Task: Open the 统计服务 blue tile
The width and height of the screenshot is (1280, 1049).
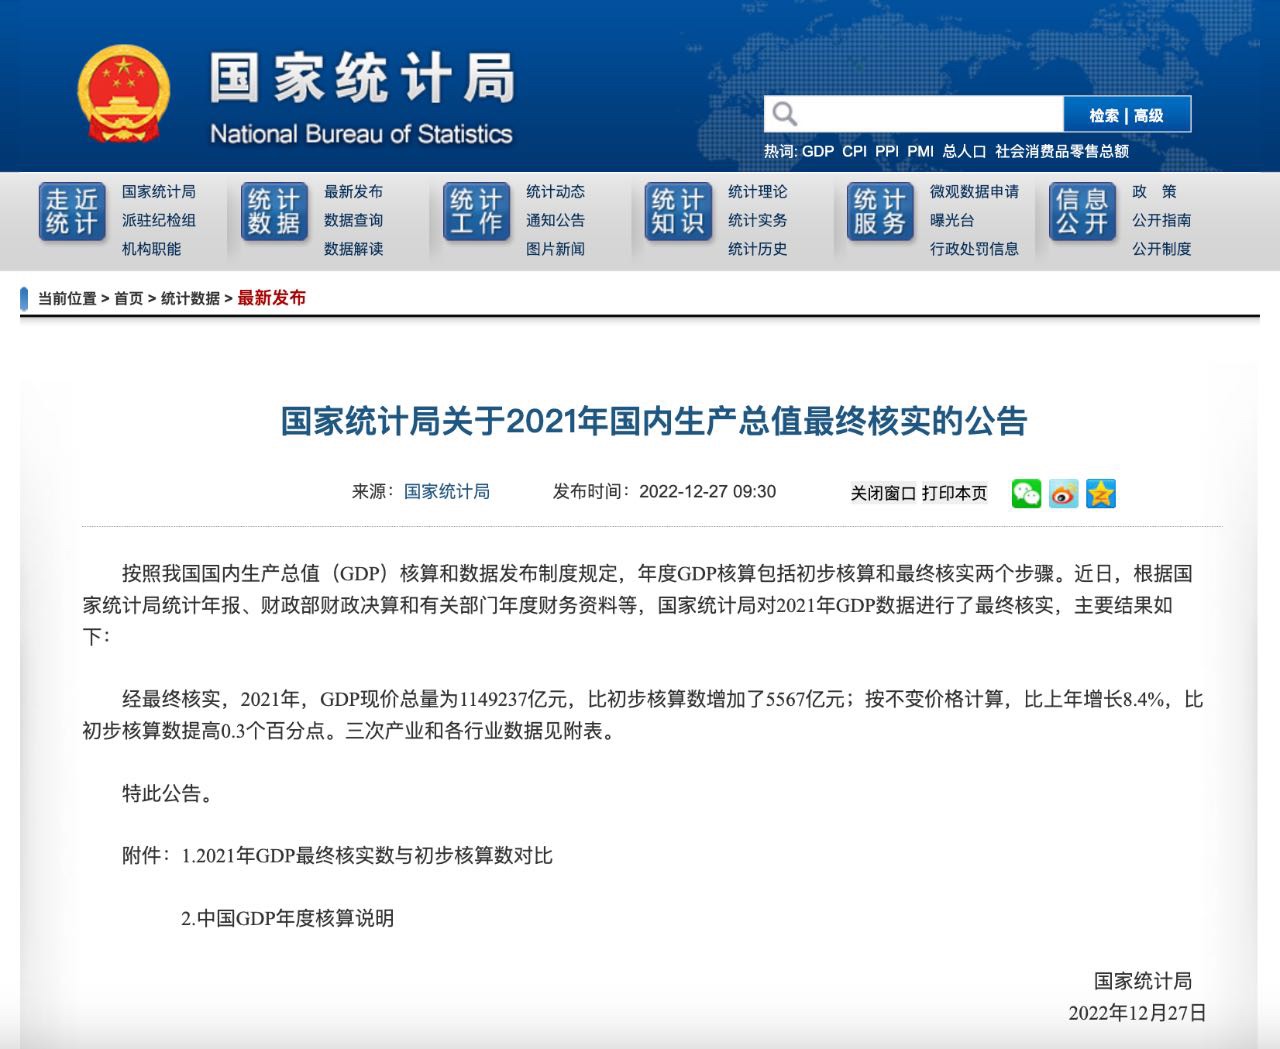Action: [x=880, y=212]
